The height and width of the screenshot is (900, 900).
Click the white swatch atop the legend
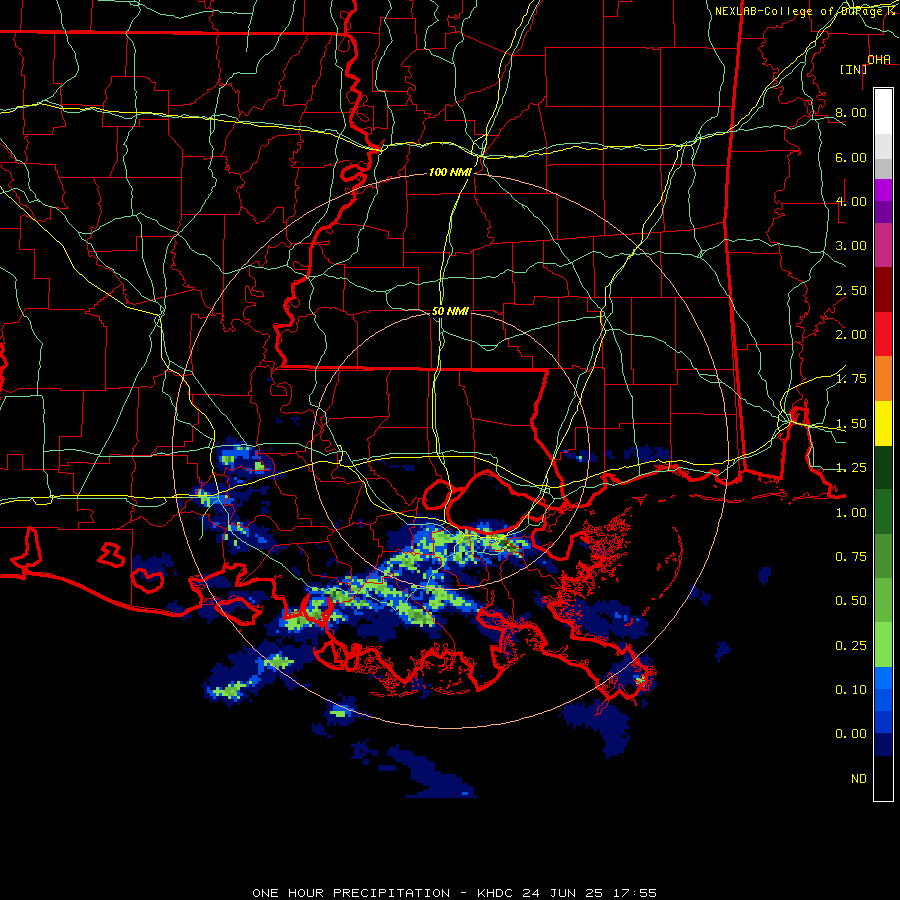pyautogui.click(x=883, y=111)
